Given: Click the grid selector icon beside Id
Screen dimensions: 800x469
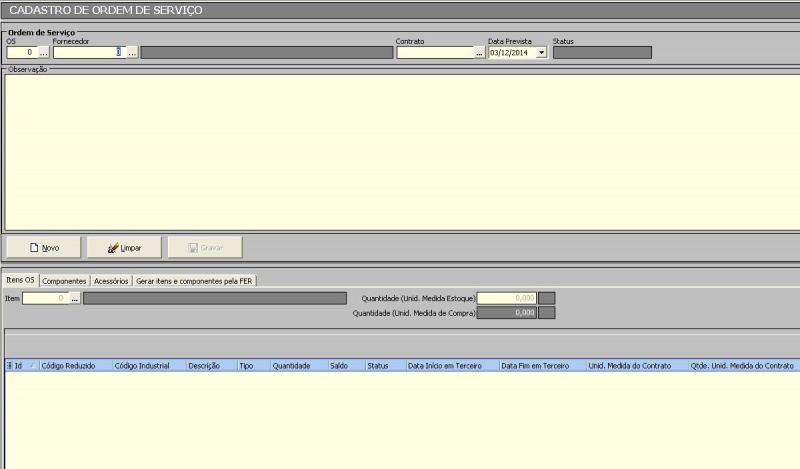Looking at the screenshot, I should coord(10,367).
